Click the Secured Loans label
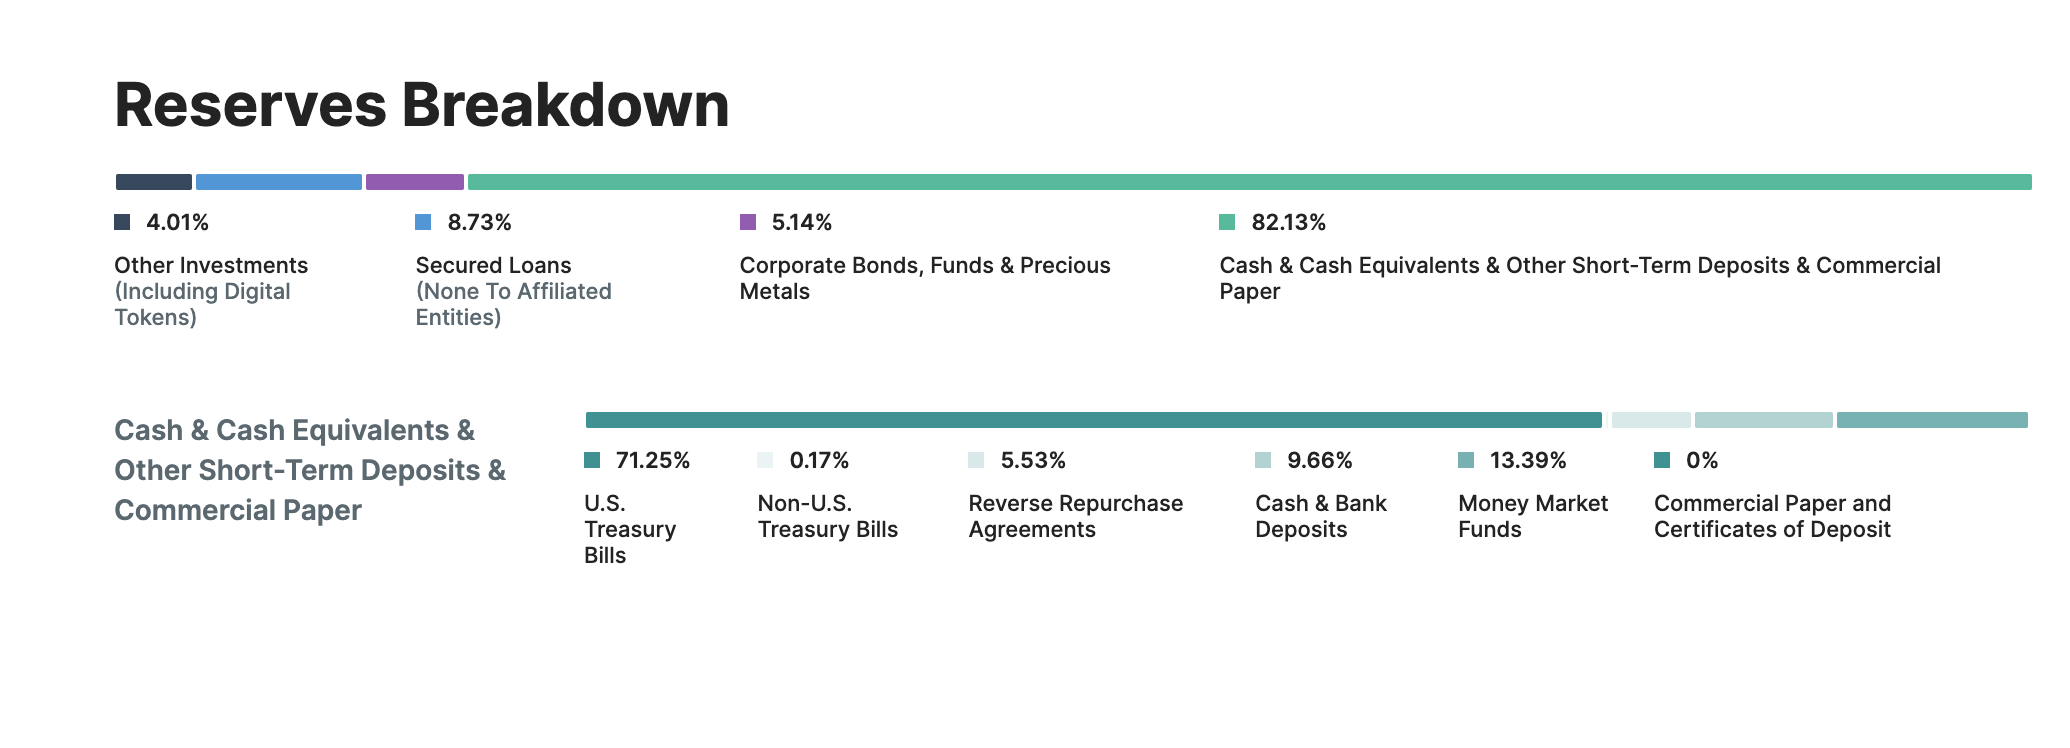The height and width of the screenshot is (748, 2070). point(493,265)
